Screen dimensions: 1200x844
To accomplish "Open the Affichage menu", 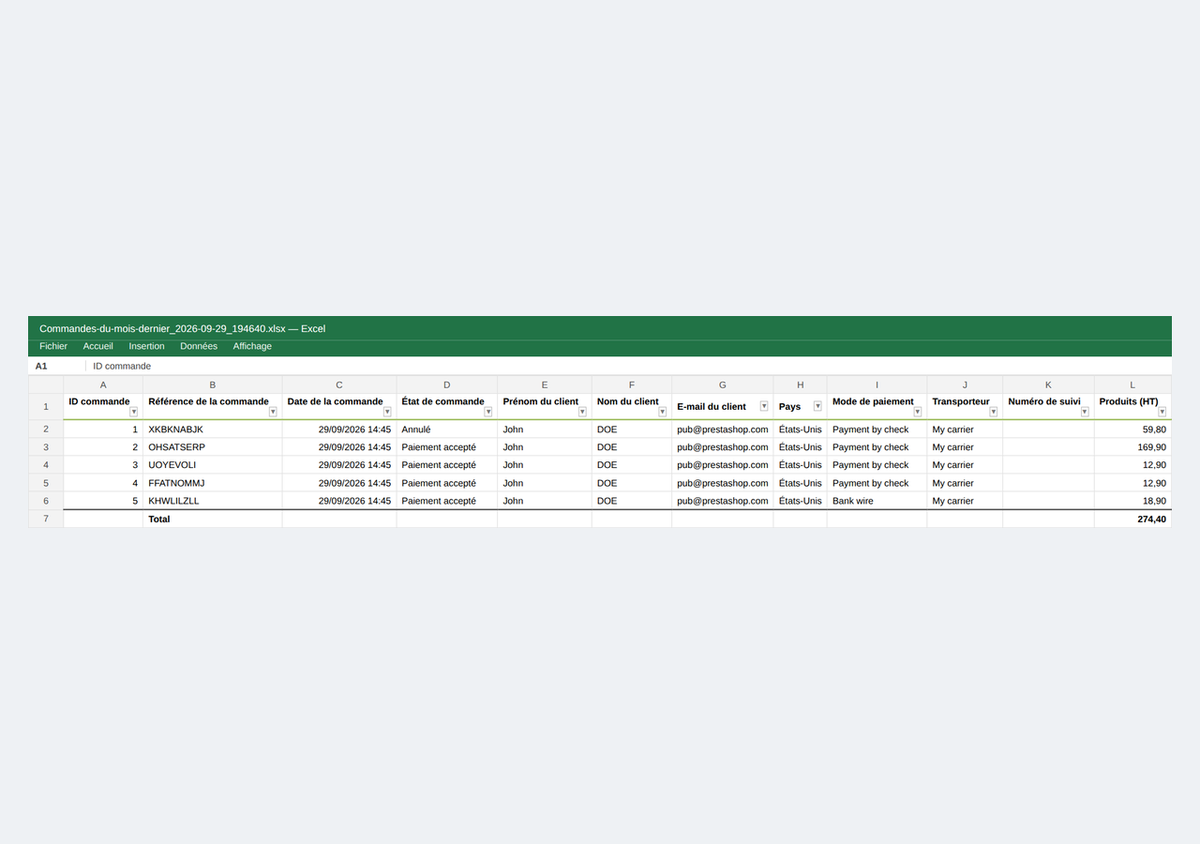I will [x=252, y=346].
